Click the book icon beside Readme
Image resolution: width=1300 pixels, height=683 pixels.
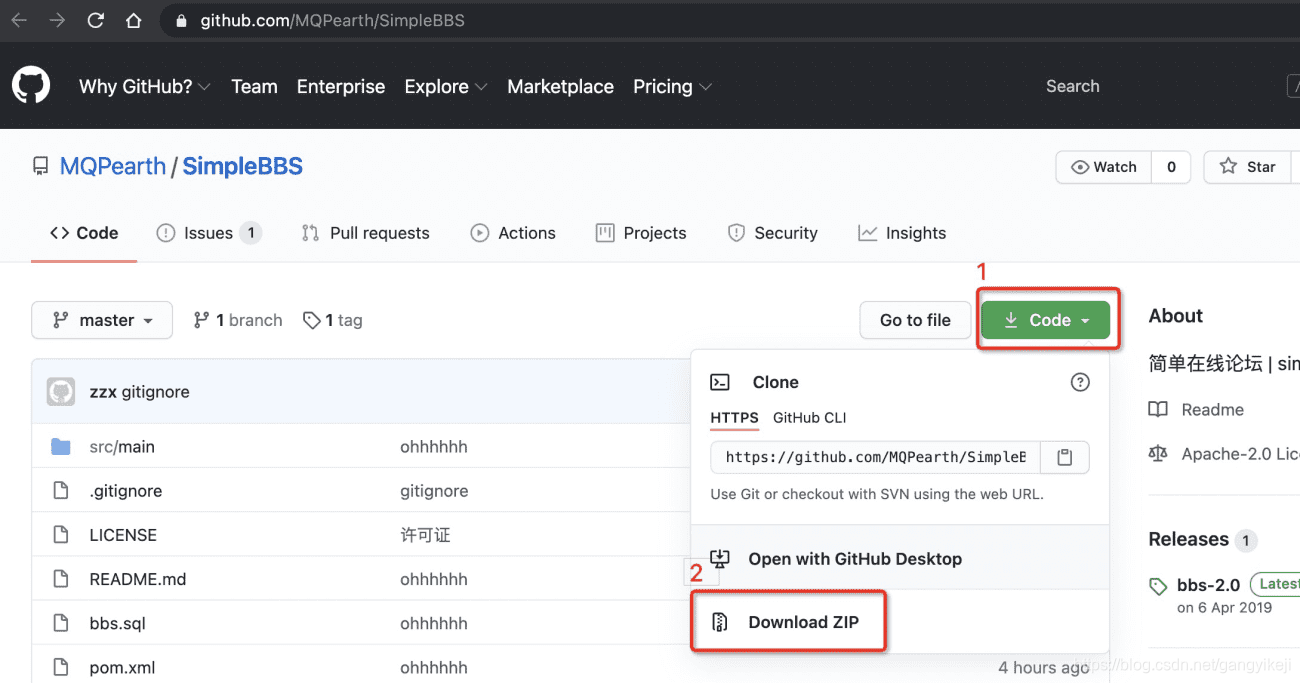coord(1158,409)
